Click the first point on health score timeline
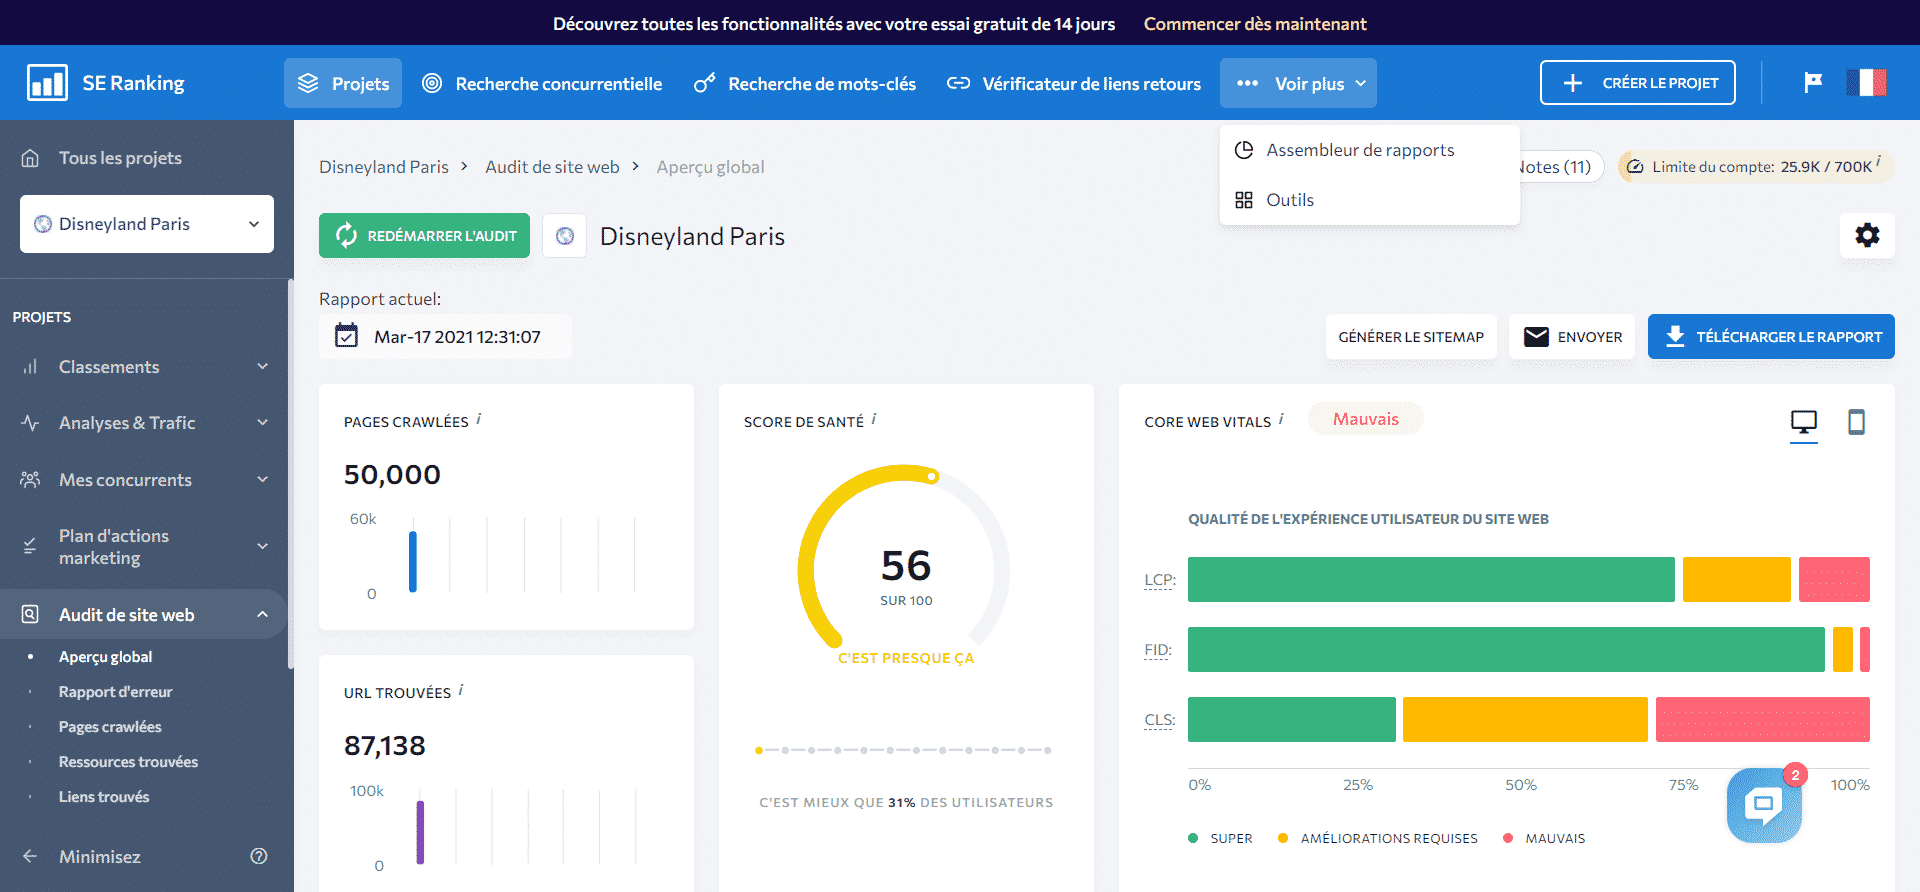Screen dimensions: 1920x892 [759, 750]
